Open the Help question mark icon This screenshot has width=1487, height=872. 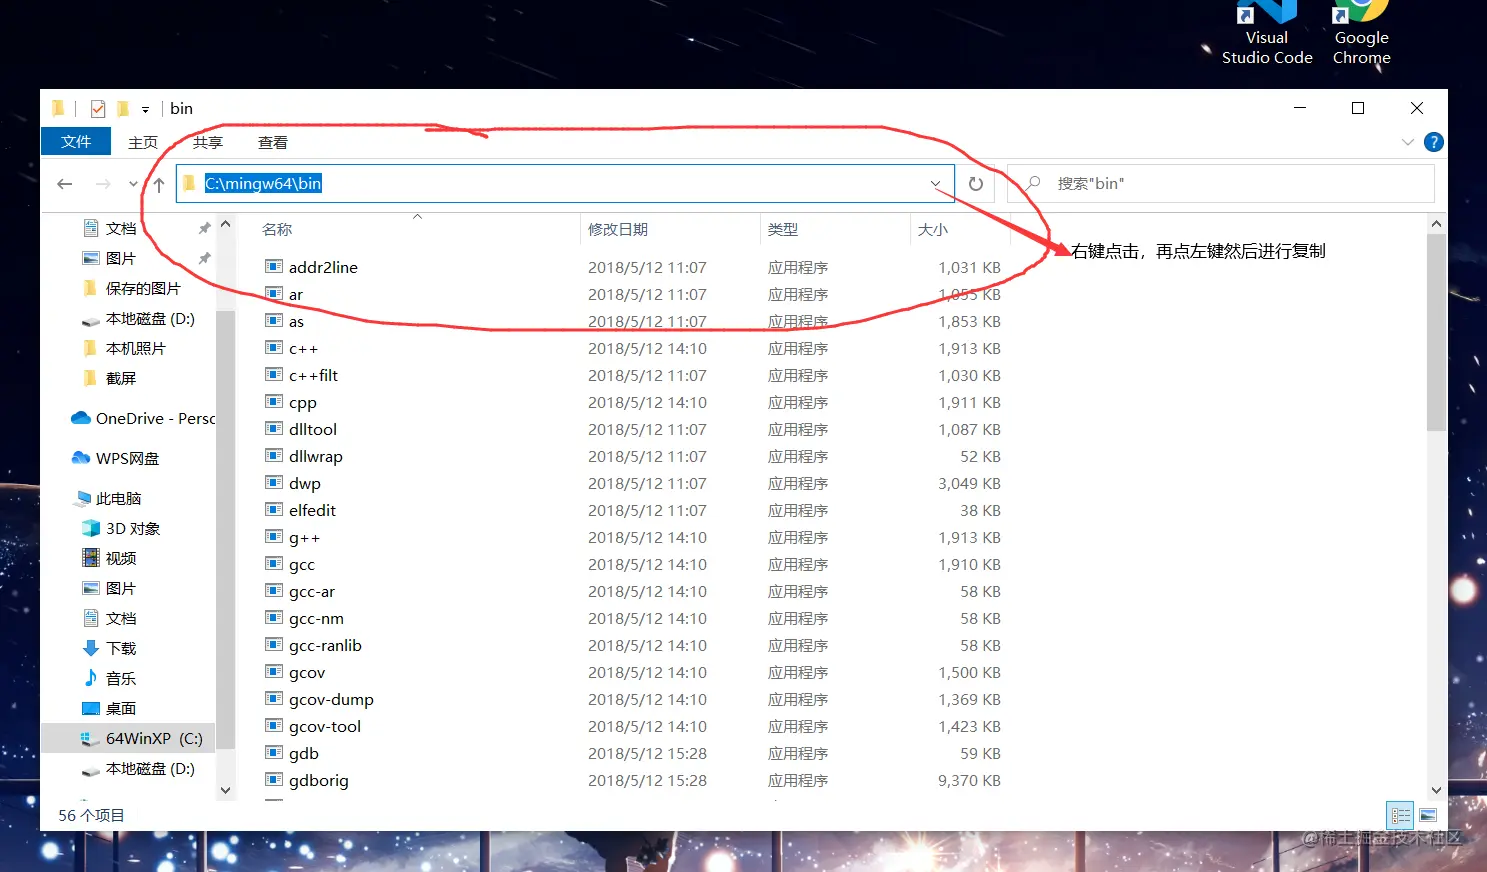click(x=1434, y=141)
